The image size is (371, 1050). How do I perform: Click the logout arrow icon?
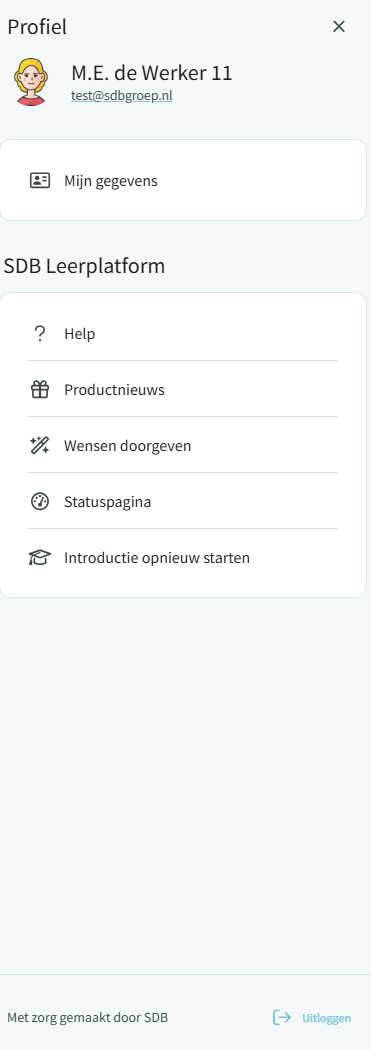[x=282, y=1017]
